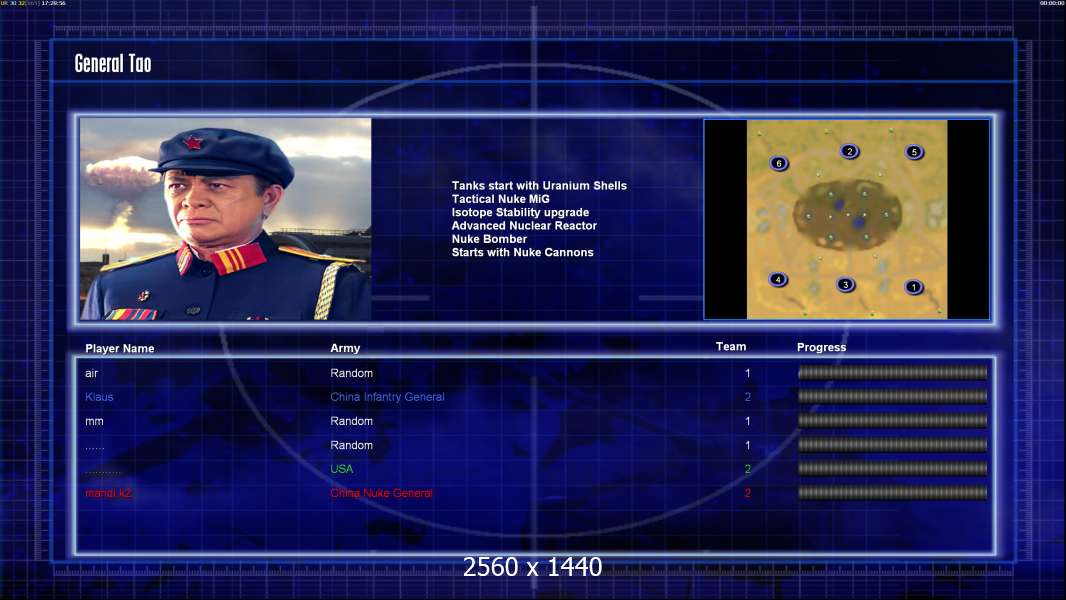Click start position marker 6 on the minimap
The height and width of the screenshot is (600, 1066).
pos(779,163)
